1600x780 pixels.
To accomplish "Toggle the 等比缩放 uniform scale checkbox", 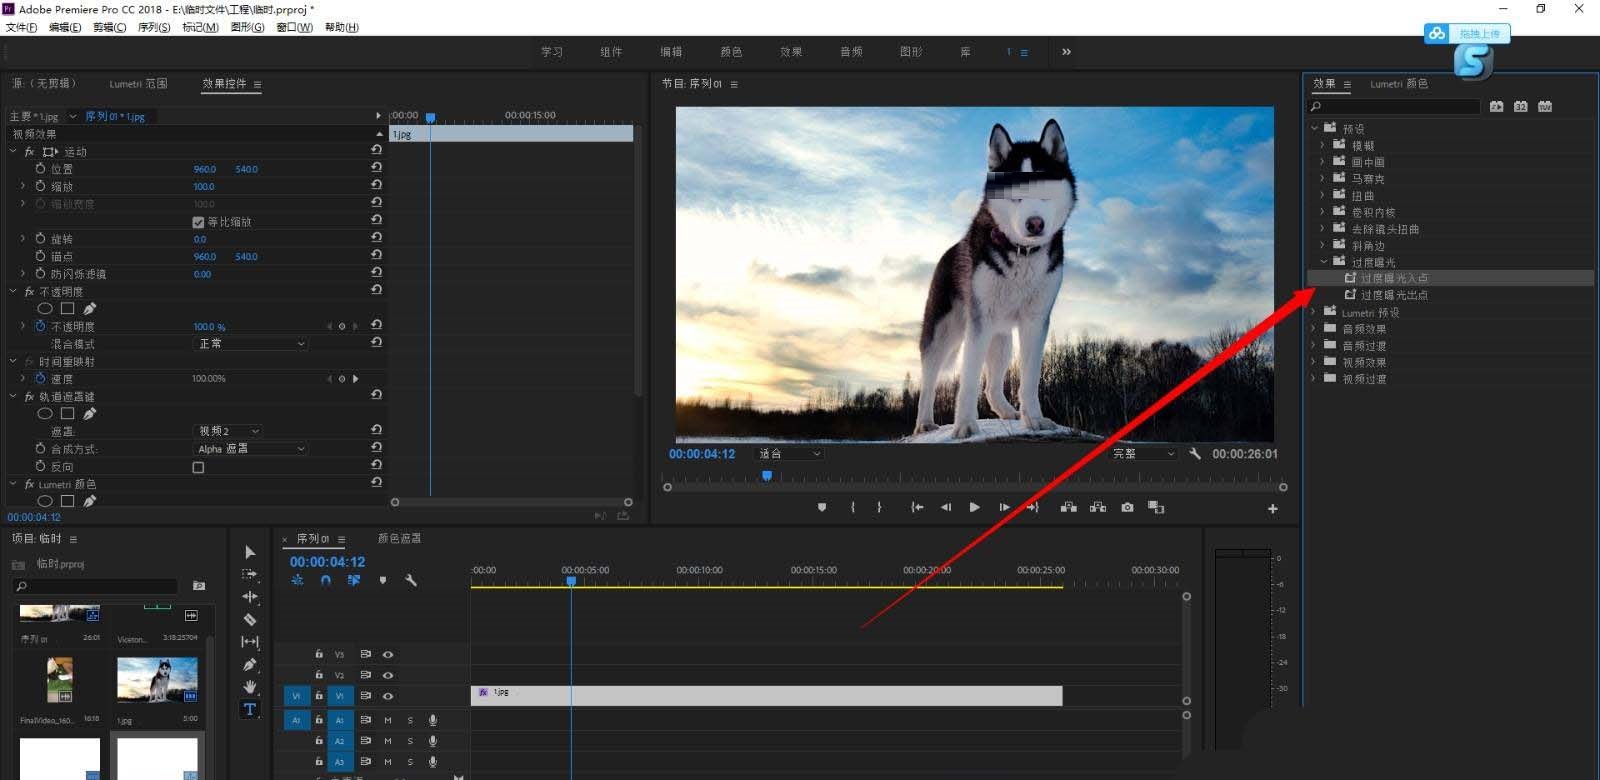I will coord(198,222).
